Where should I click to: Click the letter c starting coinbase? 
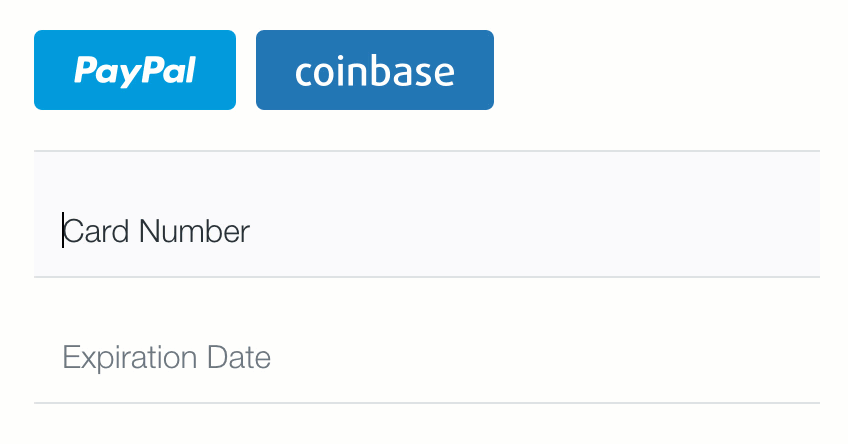point(304,75)
